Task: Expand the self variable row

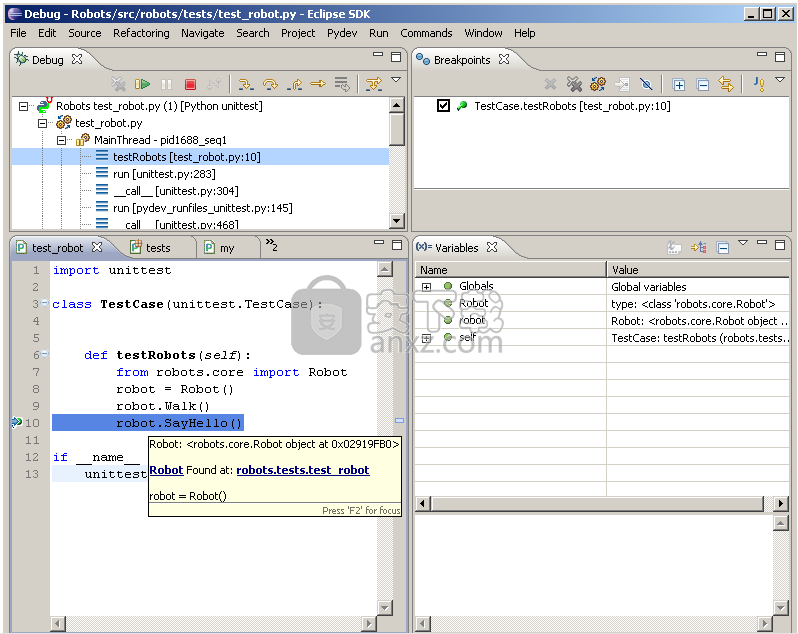Action: point(426,338)
